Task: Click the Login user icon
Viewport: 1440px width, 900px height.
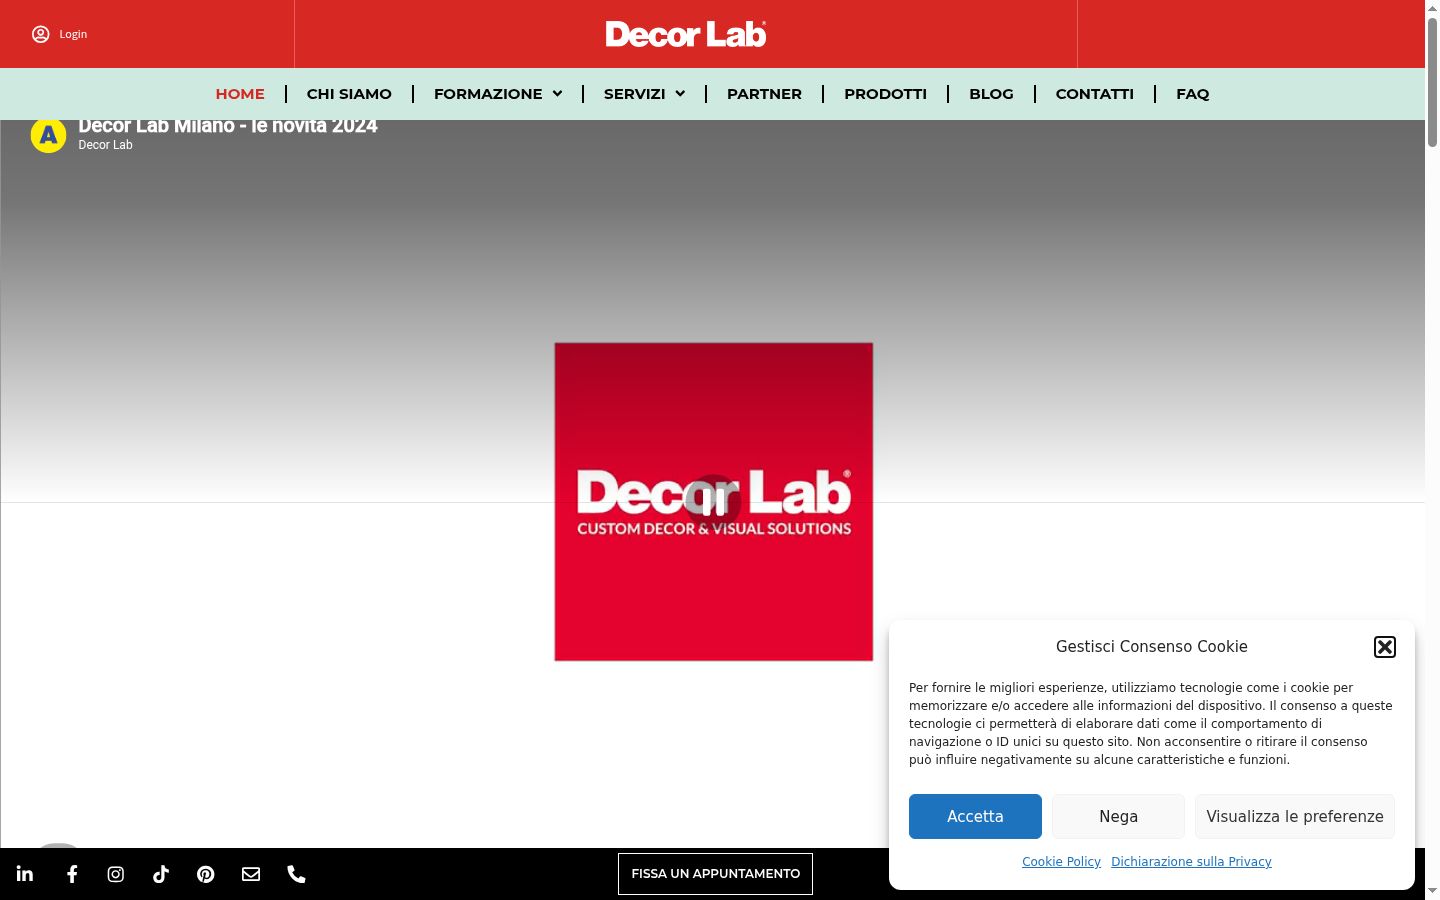Action: coord(41,34)
